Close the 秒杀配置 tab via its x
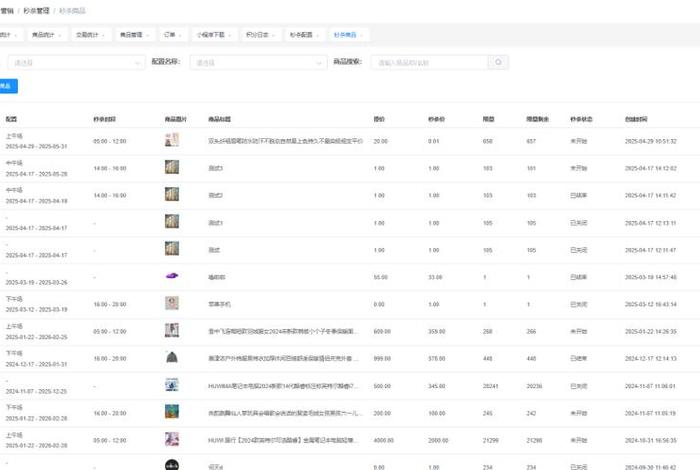The width and height of the screenshot is (700, 470). point(318,35)
